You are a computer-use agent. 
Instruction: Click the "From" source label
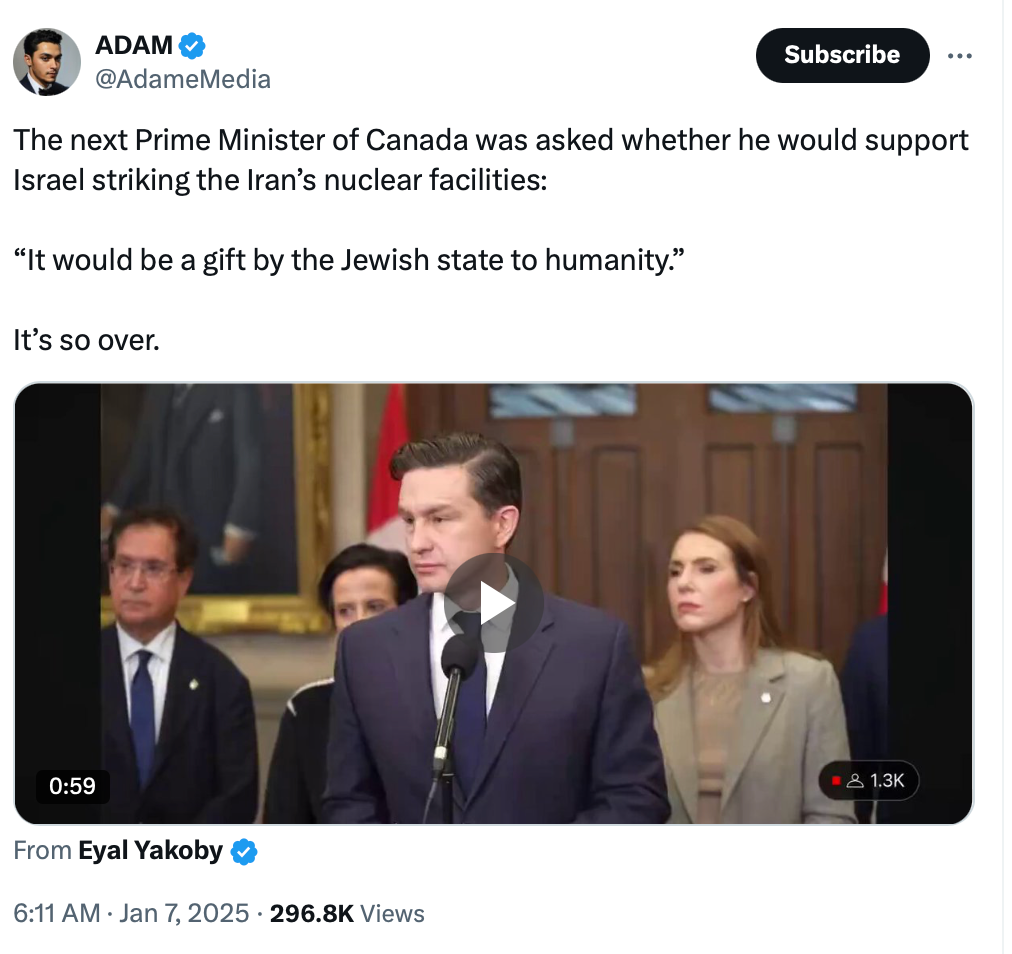(43, 851)
